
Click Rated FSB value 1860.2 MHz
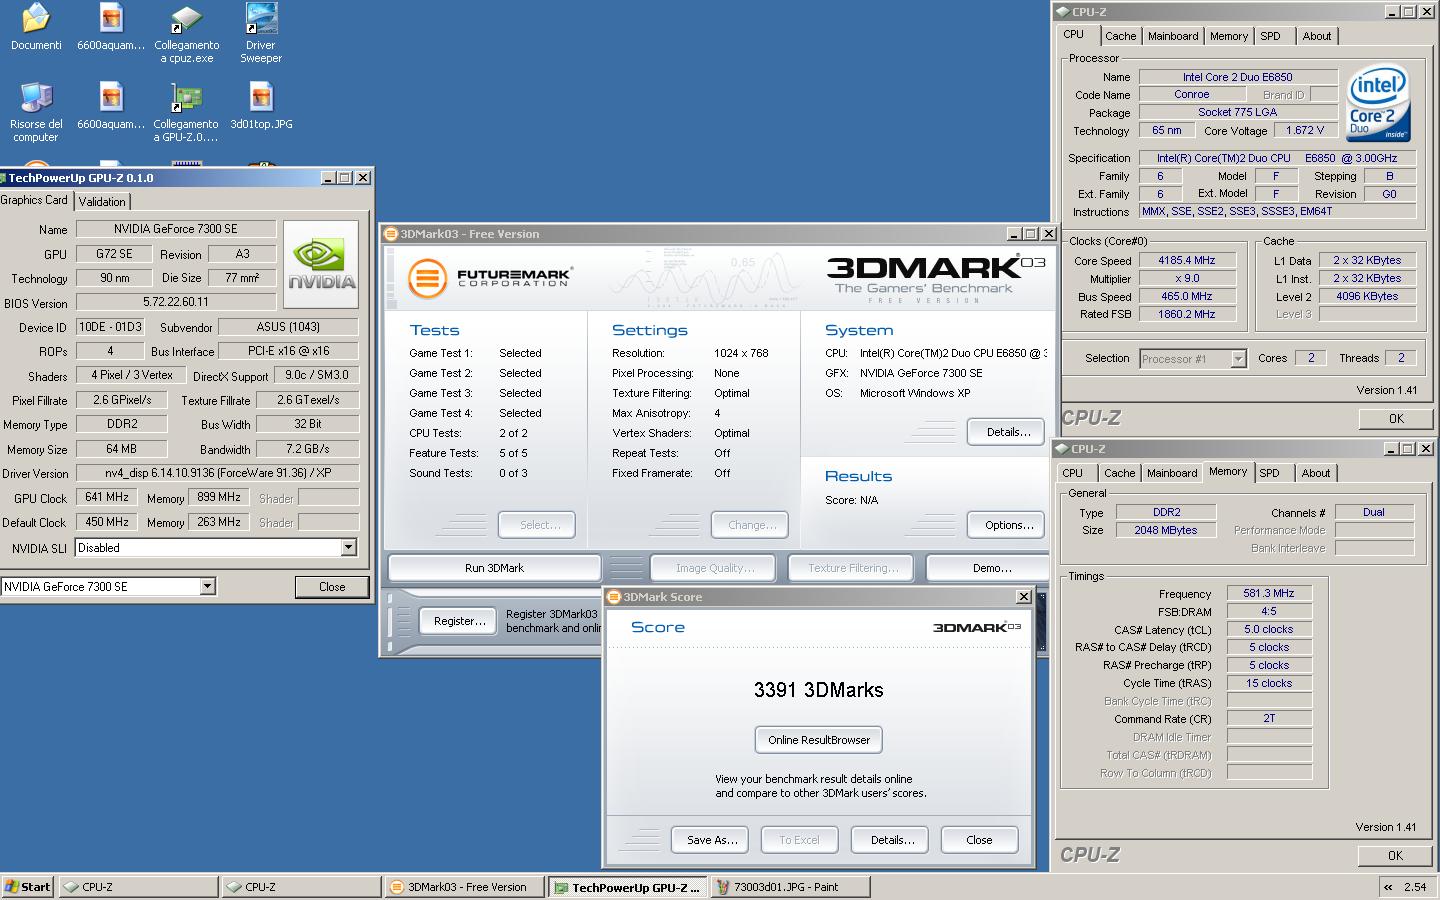coord(1187,314)
